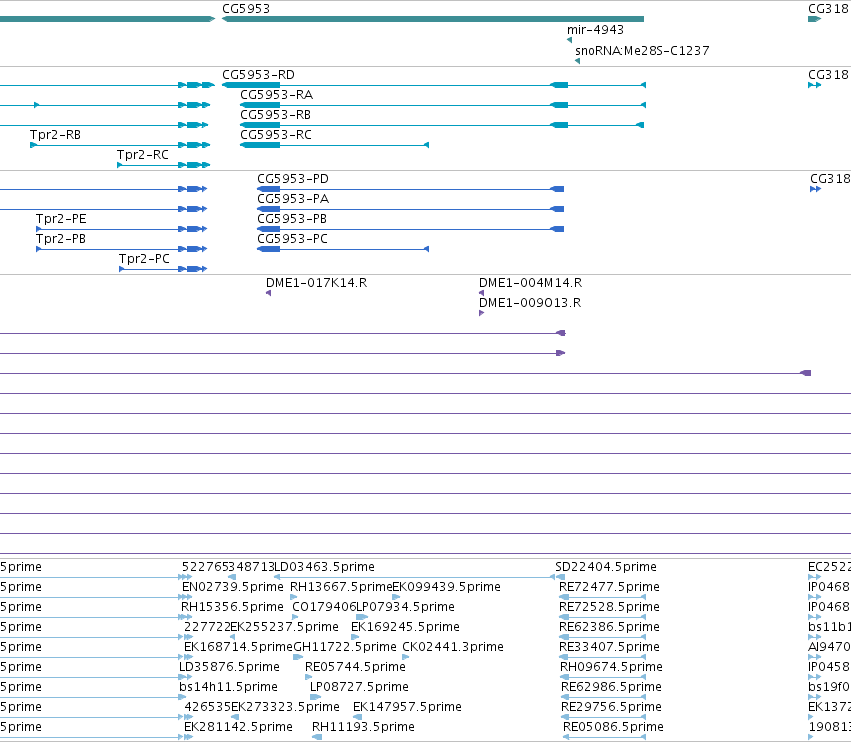Click the RE29756.5prime label

[x=612, y=707]
